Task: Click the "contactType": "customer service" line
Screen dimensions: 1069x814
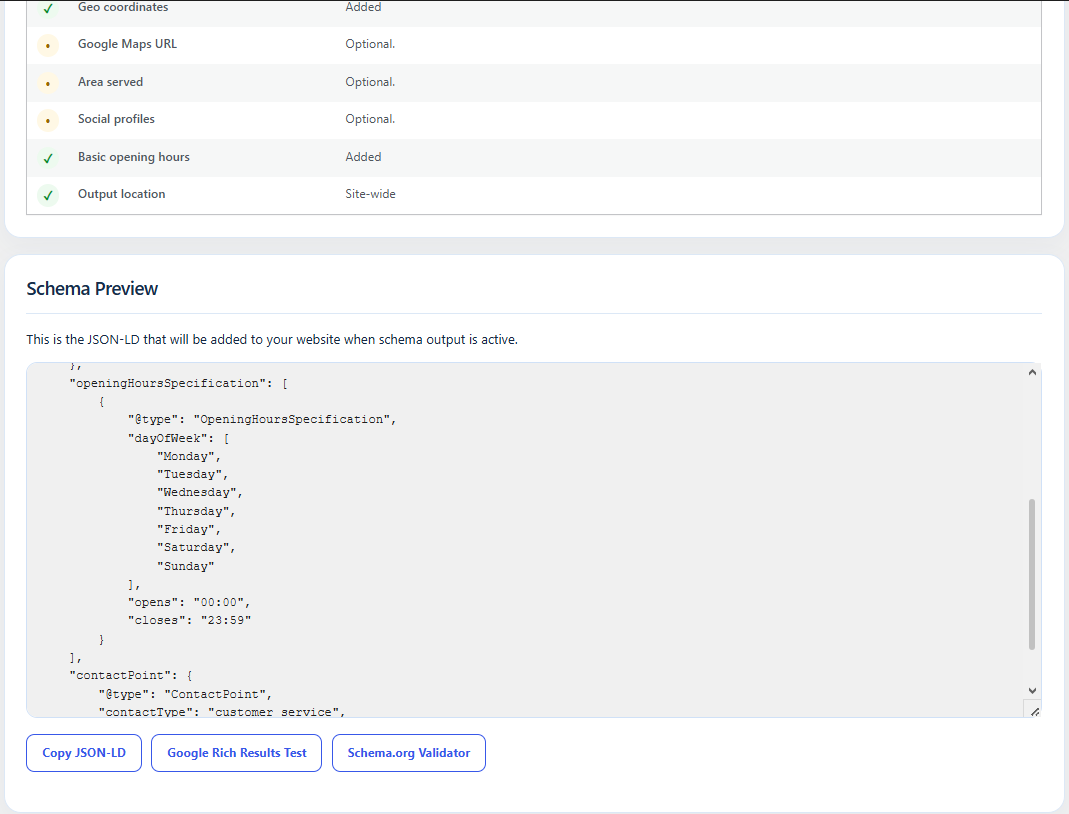Action: point(222,712)
